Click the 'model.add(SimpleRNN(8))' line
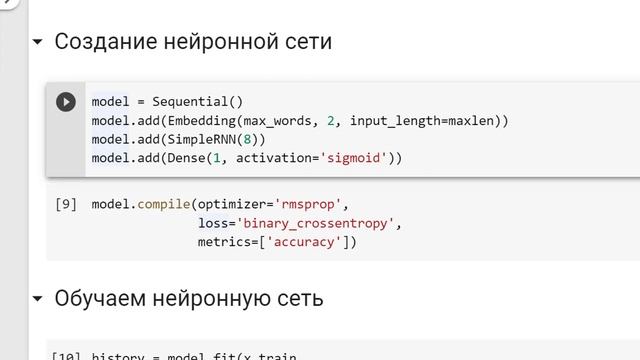 pyautogui.click(x=178, y=140)
